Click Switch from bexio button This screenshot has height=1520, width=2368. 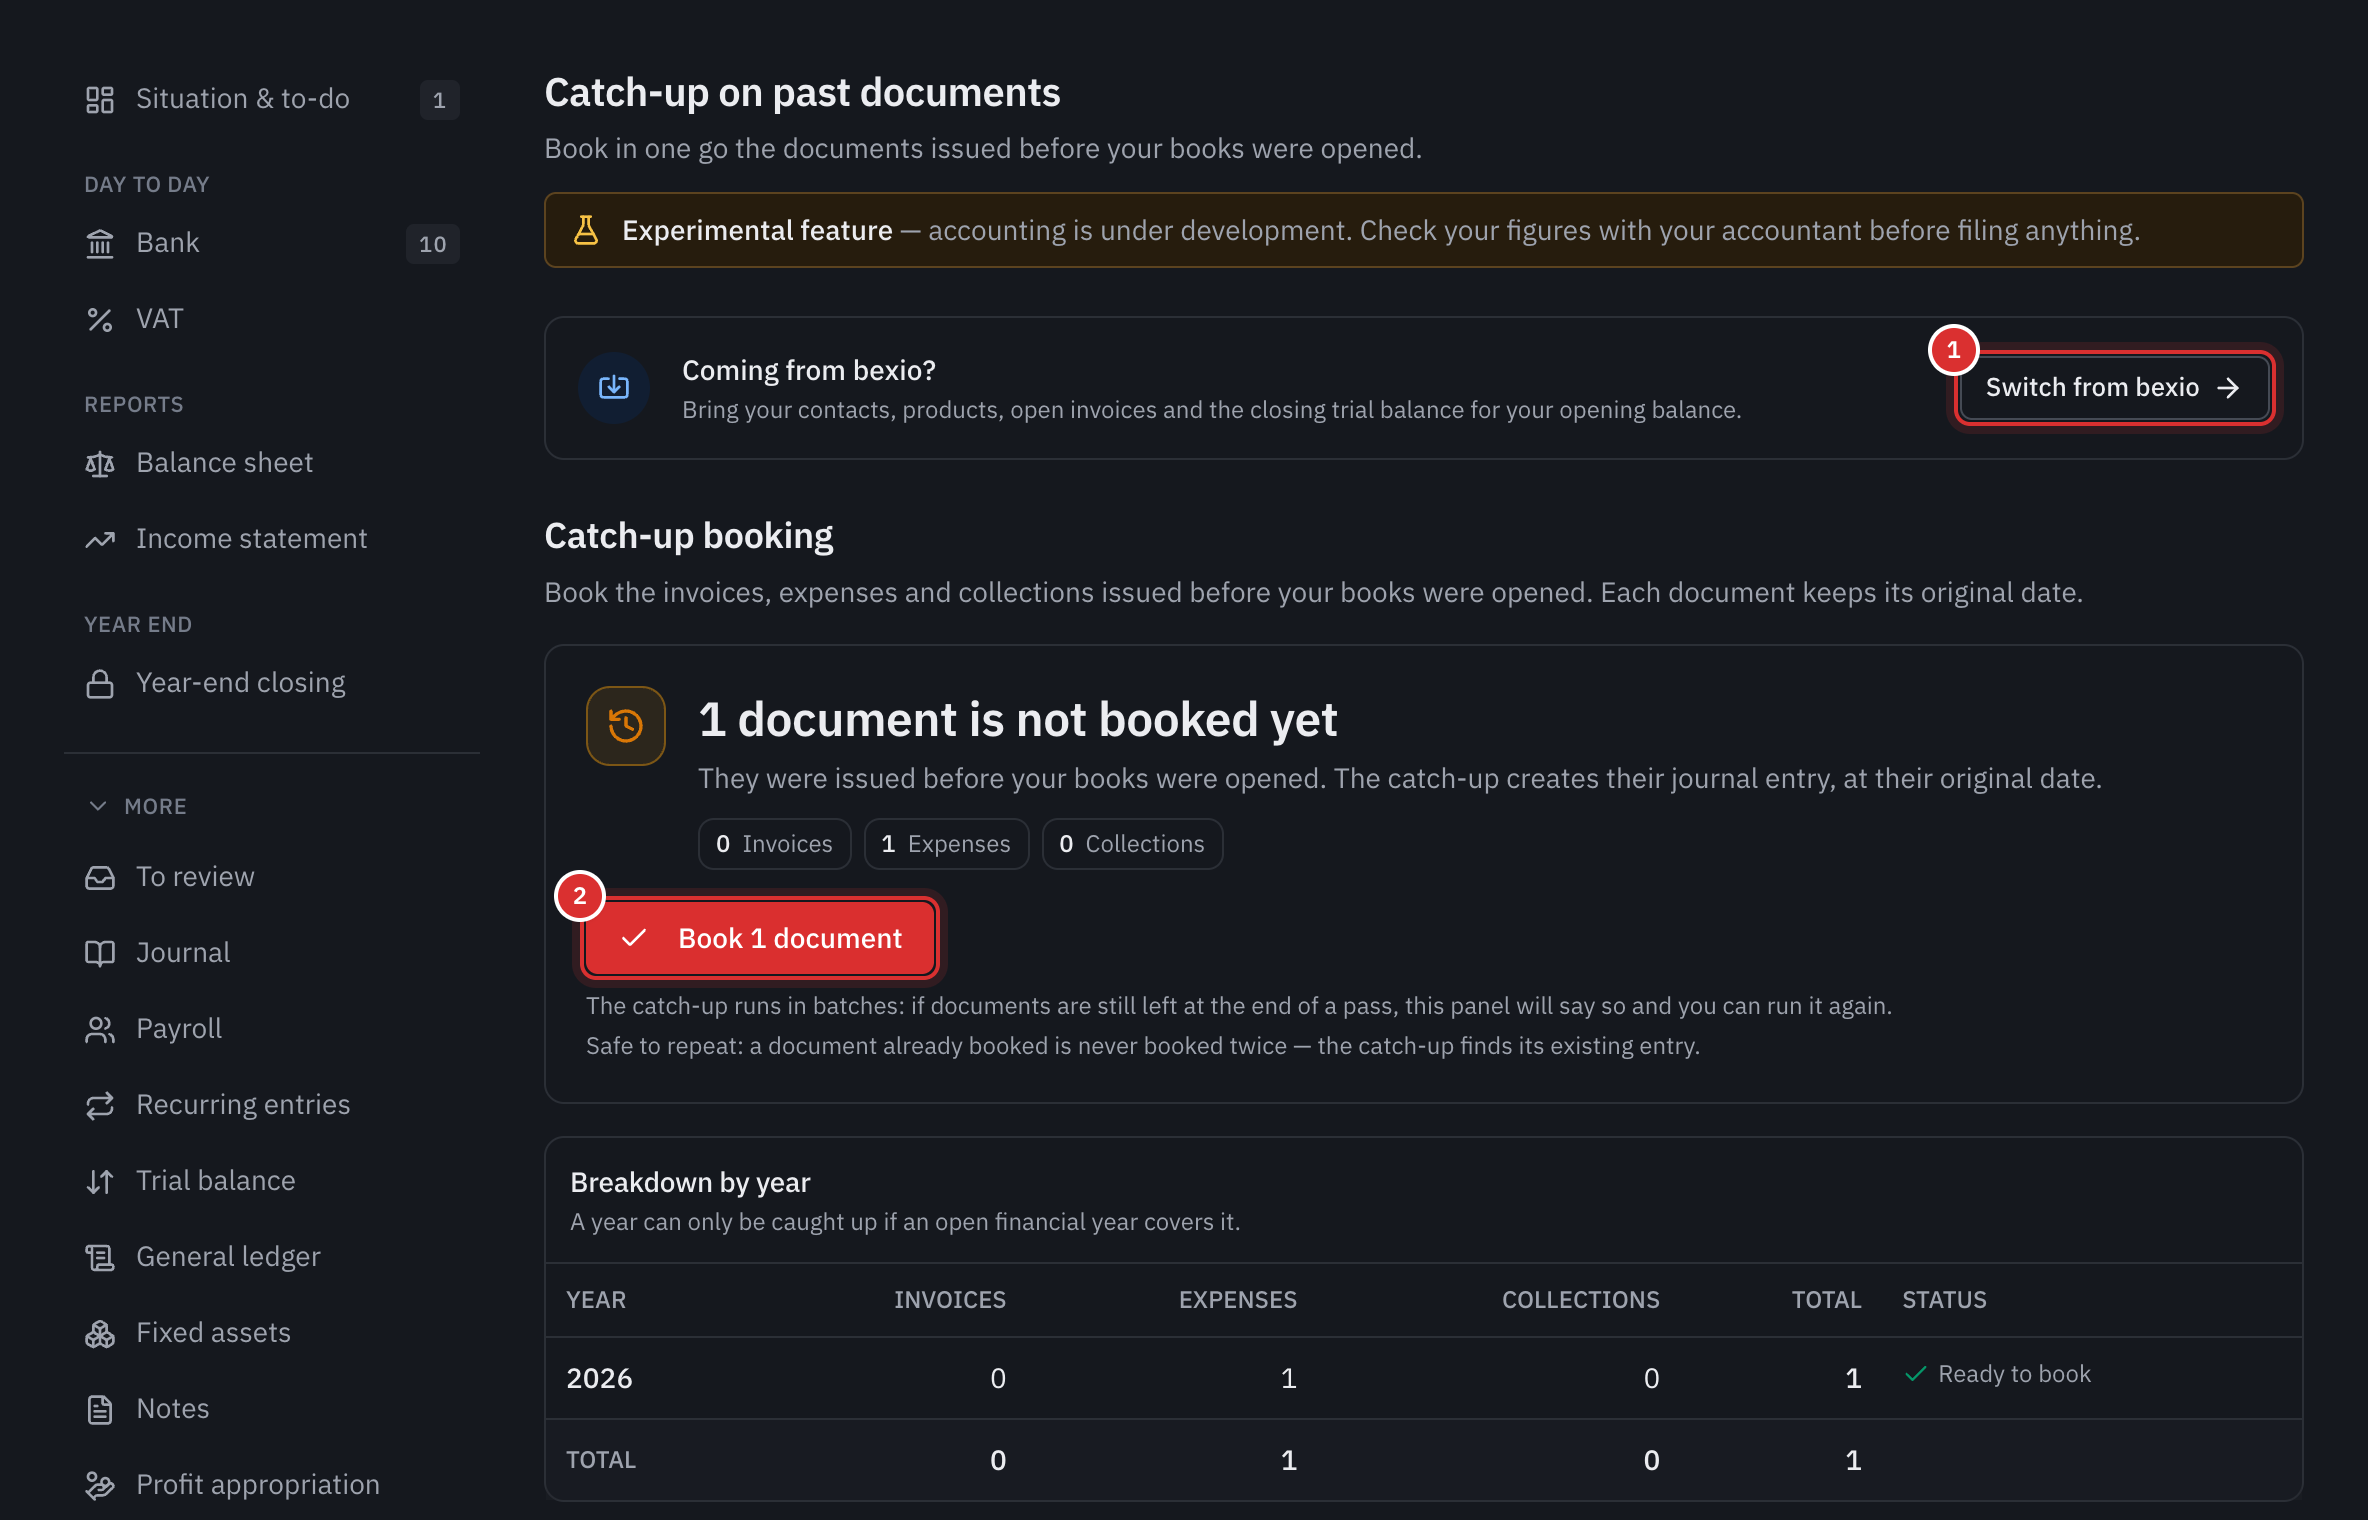tap(2114, 388)
